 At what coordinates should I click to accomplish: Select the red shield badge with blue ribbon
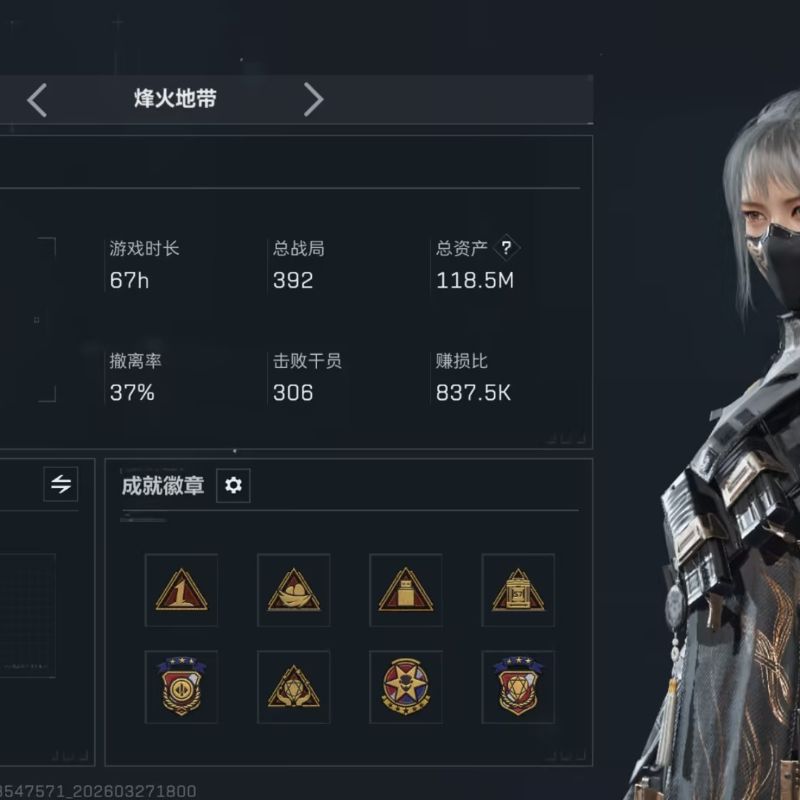click(x=182, y=687)
